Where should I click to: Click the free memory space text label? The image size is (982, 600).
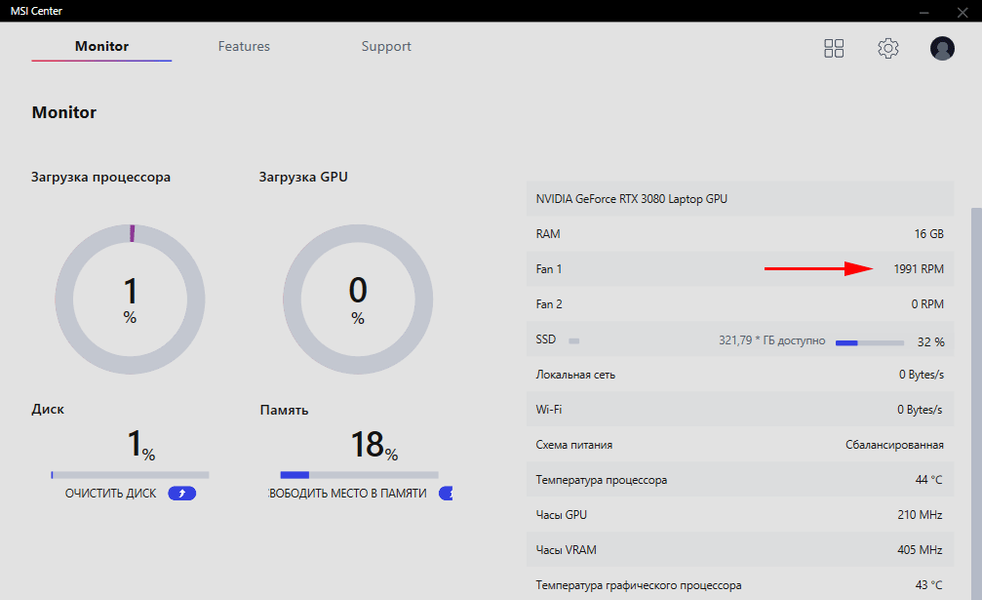click(x=348, y=494)
